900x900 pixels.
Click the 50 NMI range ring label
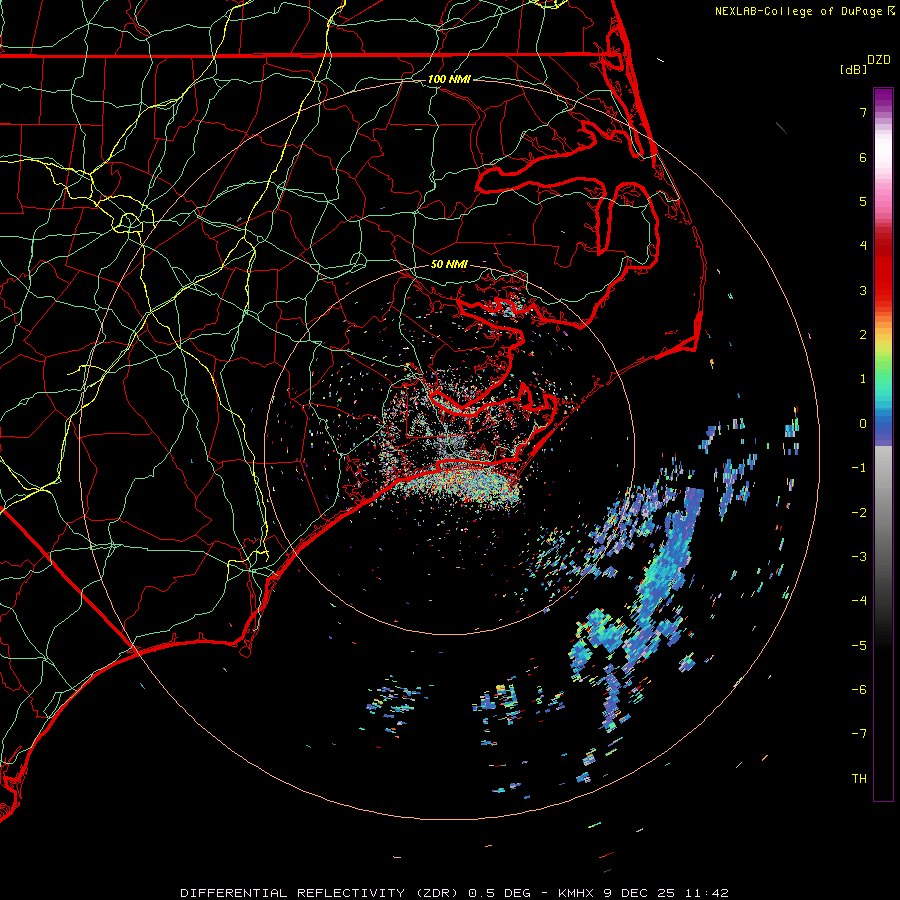[x=449, y=264]
